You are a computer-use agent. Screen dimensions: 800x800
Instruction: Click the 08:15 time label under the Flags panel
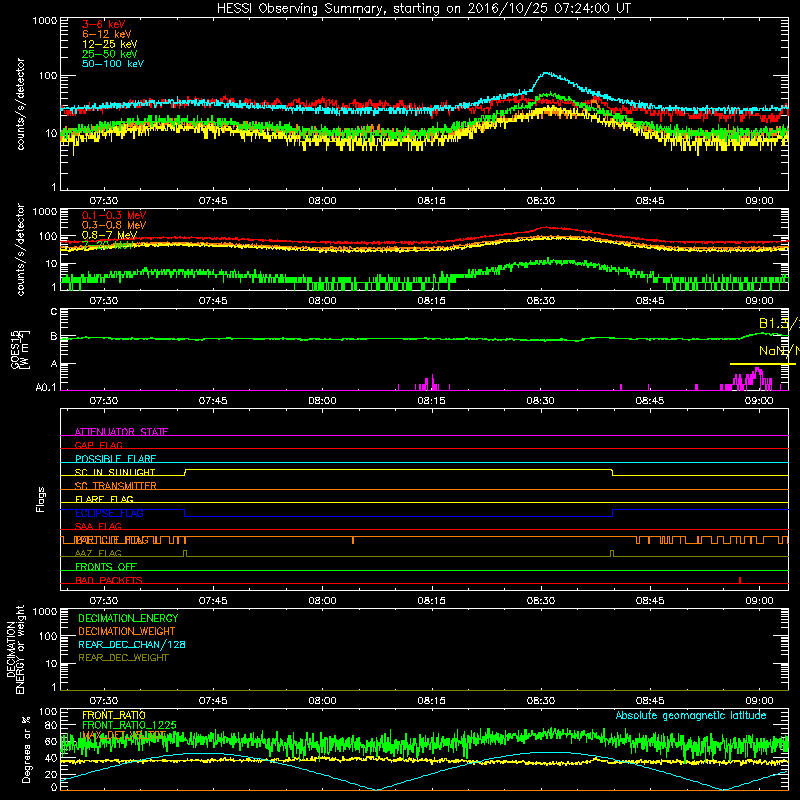[431, 600]
